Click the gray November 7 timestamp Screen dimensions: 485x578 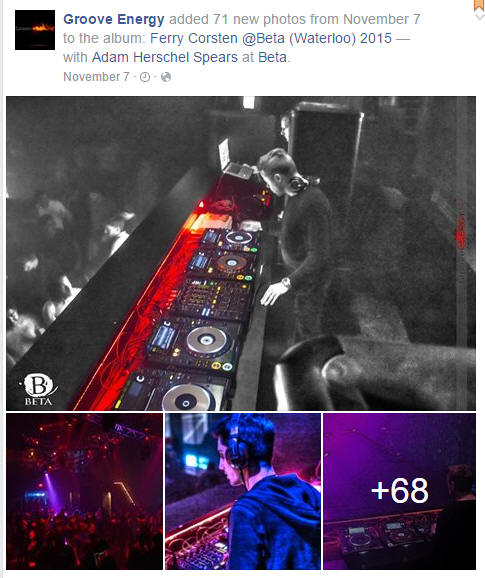coord(96,77)
